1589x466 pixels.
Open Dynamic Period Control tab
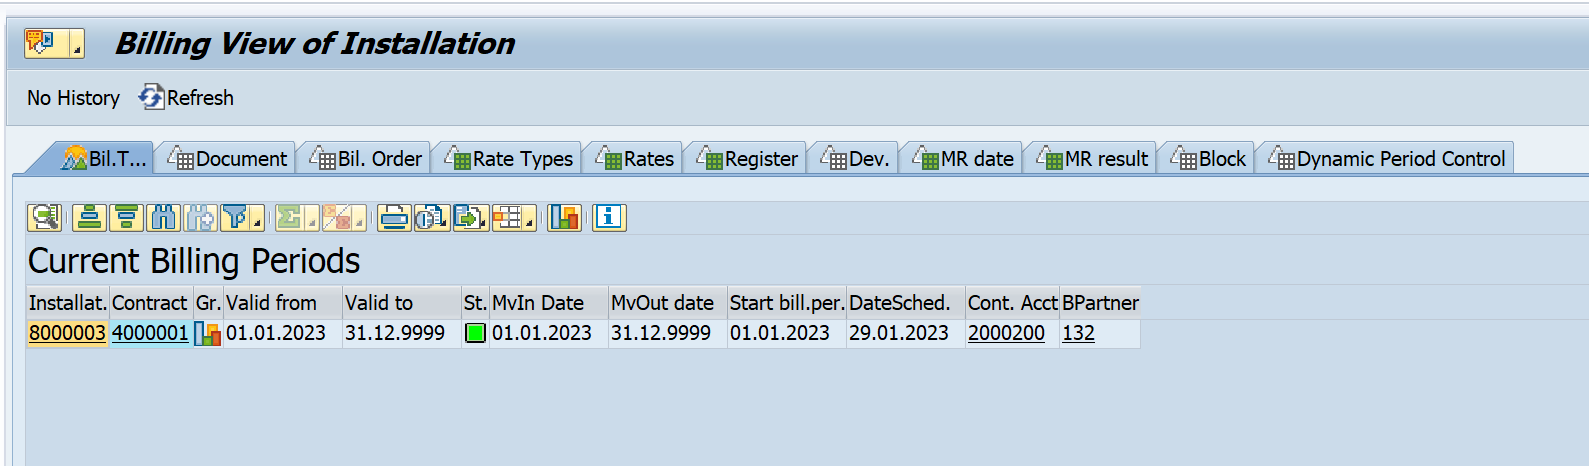pyautogui.click(x=1387, y=158)
